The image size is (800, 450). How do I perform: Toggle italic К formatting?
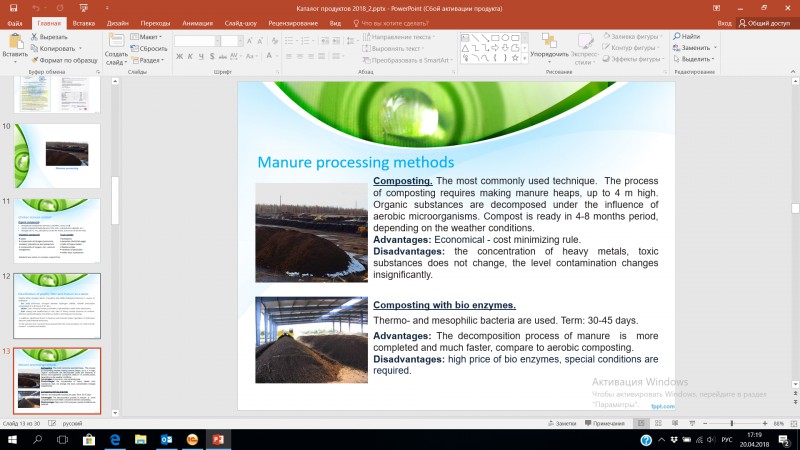pyautogui.click(x=190, y=56)
